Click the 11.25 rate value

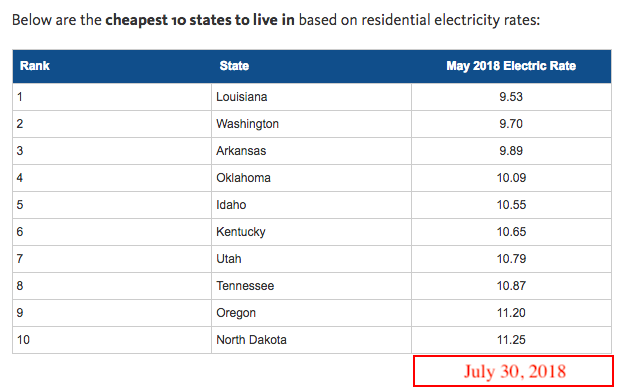coord(511,340)
